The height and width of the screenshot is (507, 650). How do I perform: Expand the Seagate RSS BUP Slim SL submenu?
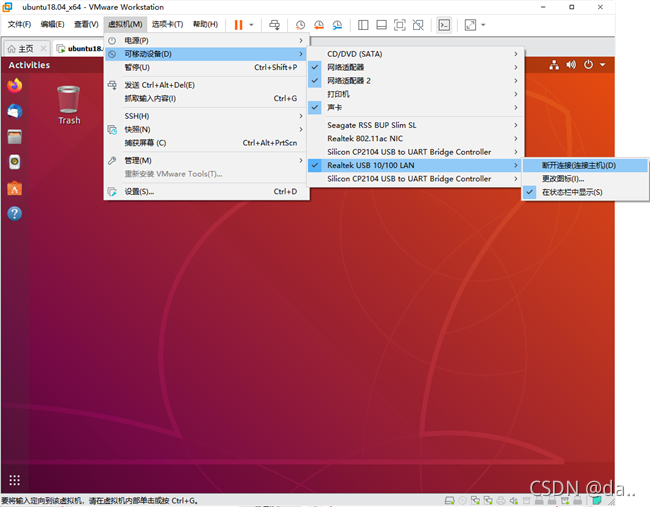point(415,125)
